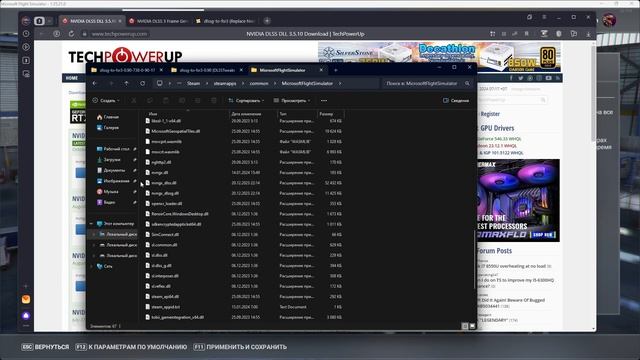Sort by the Размер column header

(x=326, y=114)
